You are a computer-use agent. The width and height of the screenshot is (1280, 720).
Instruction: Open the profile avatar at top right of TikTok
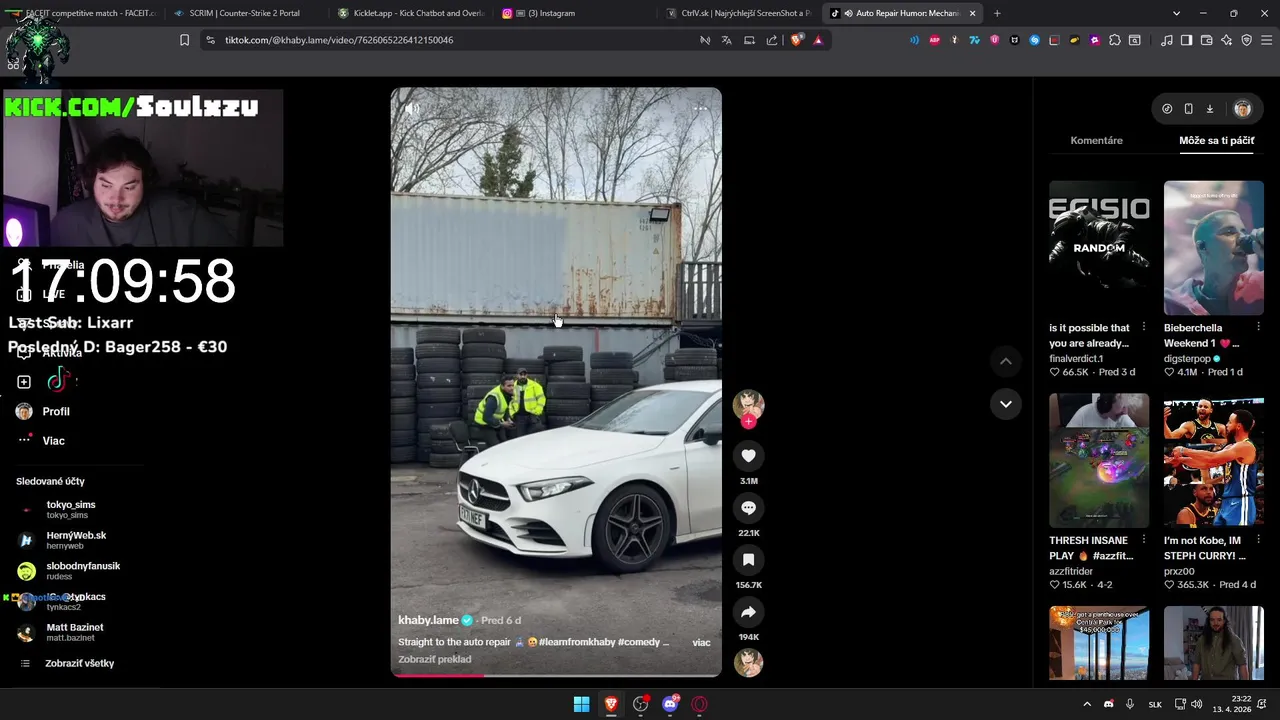click(1243, 109)
